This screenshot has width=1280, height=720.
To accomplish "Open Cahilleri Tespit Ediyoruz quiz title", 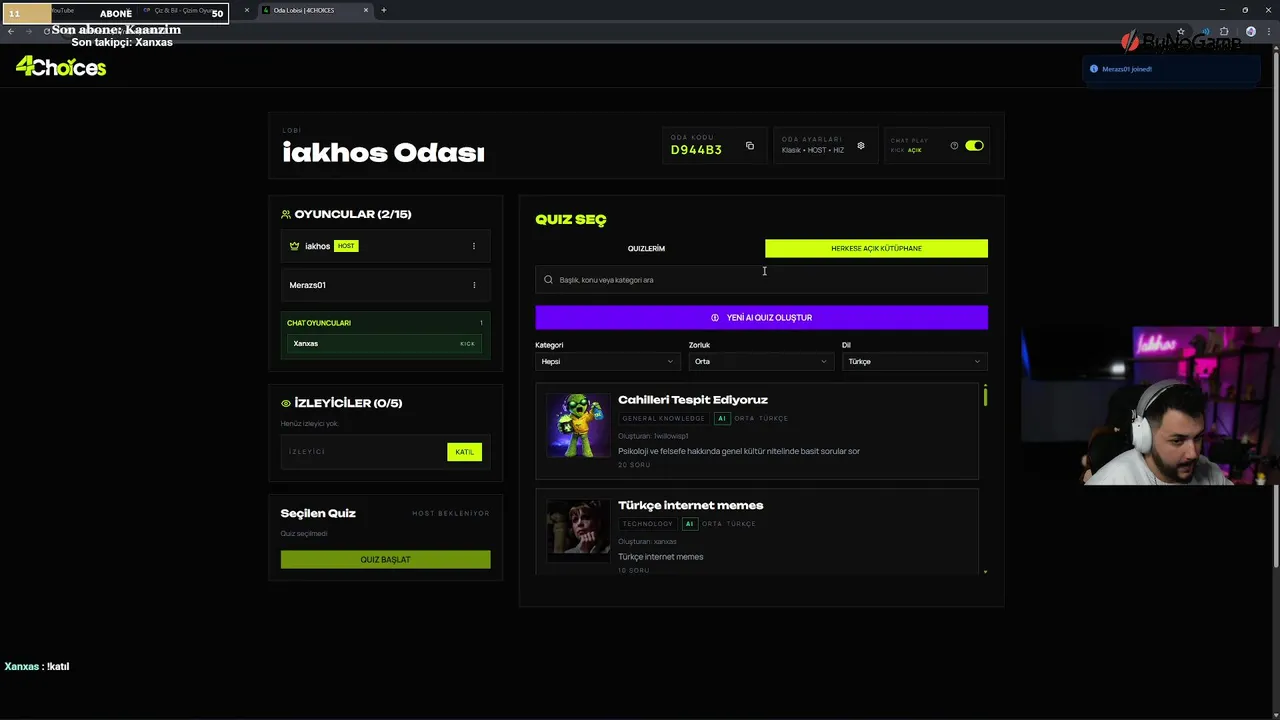I will pyautogui.click(x=692, y=400).
